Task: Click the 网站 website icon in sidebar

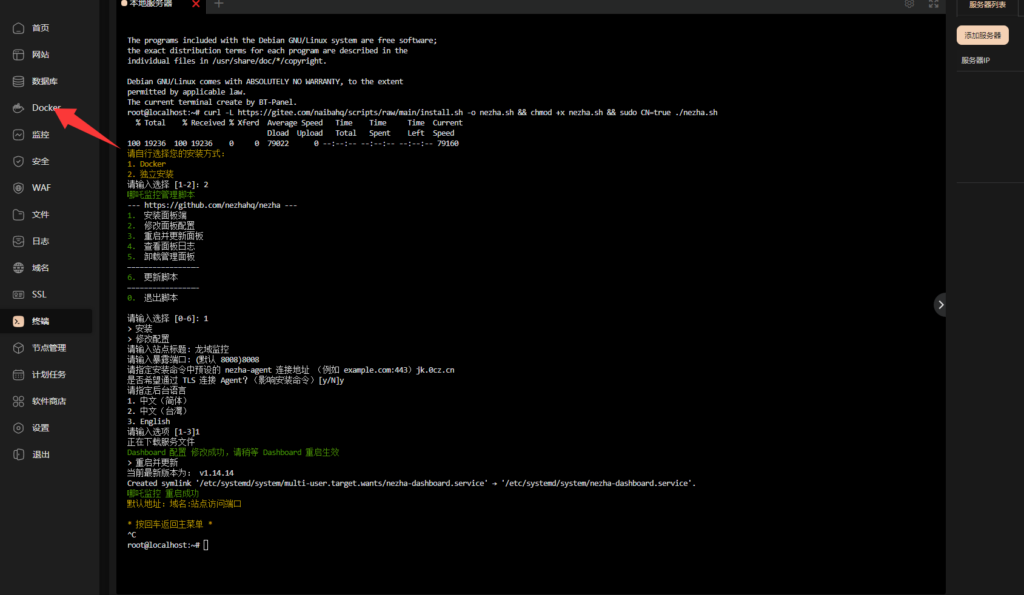Action: pos(18,54)
